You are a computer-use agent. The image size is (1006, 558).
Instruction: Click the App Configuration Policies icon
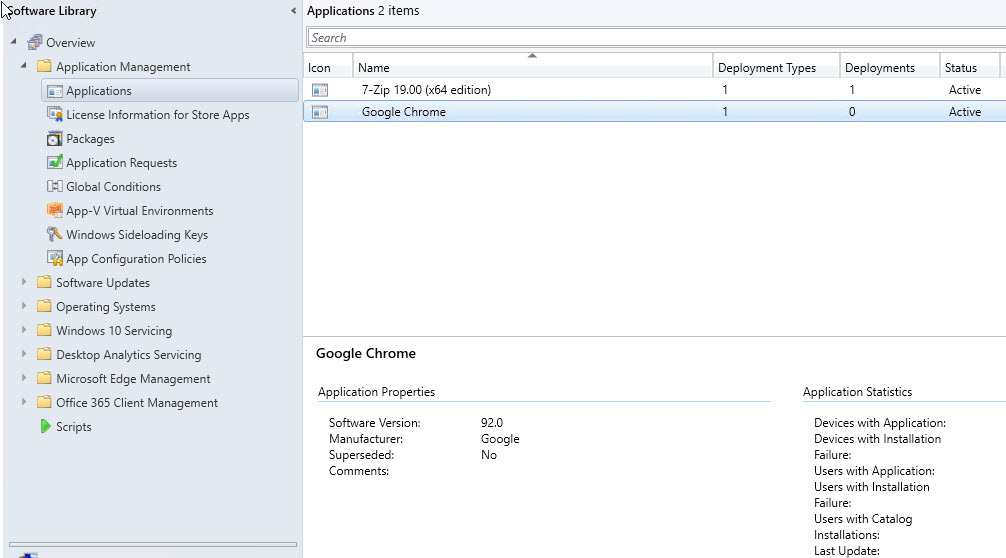[x=55, y=259]
